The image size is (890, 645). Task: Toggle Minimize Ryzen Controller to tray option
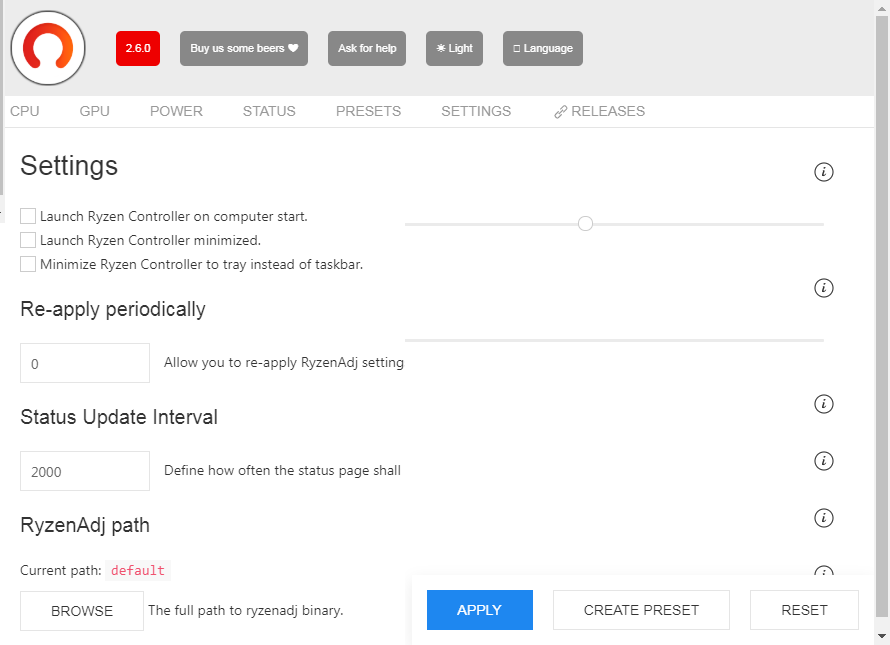pos(28,265)
